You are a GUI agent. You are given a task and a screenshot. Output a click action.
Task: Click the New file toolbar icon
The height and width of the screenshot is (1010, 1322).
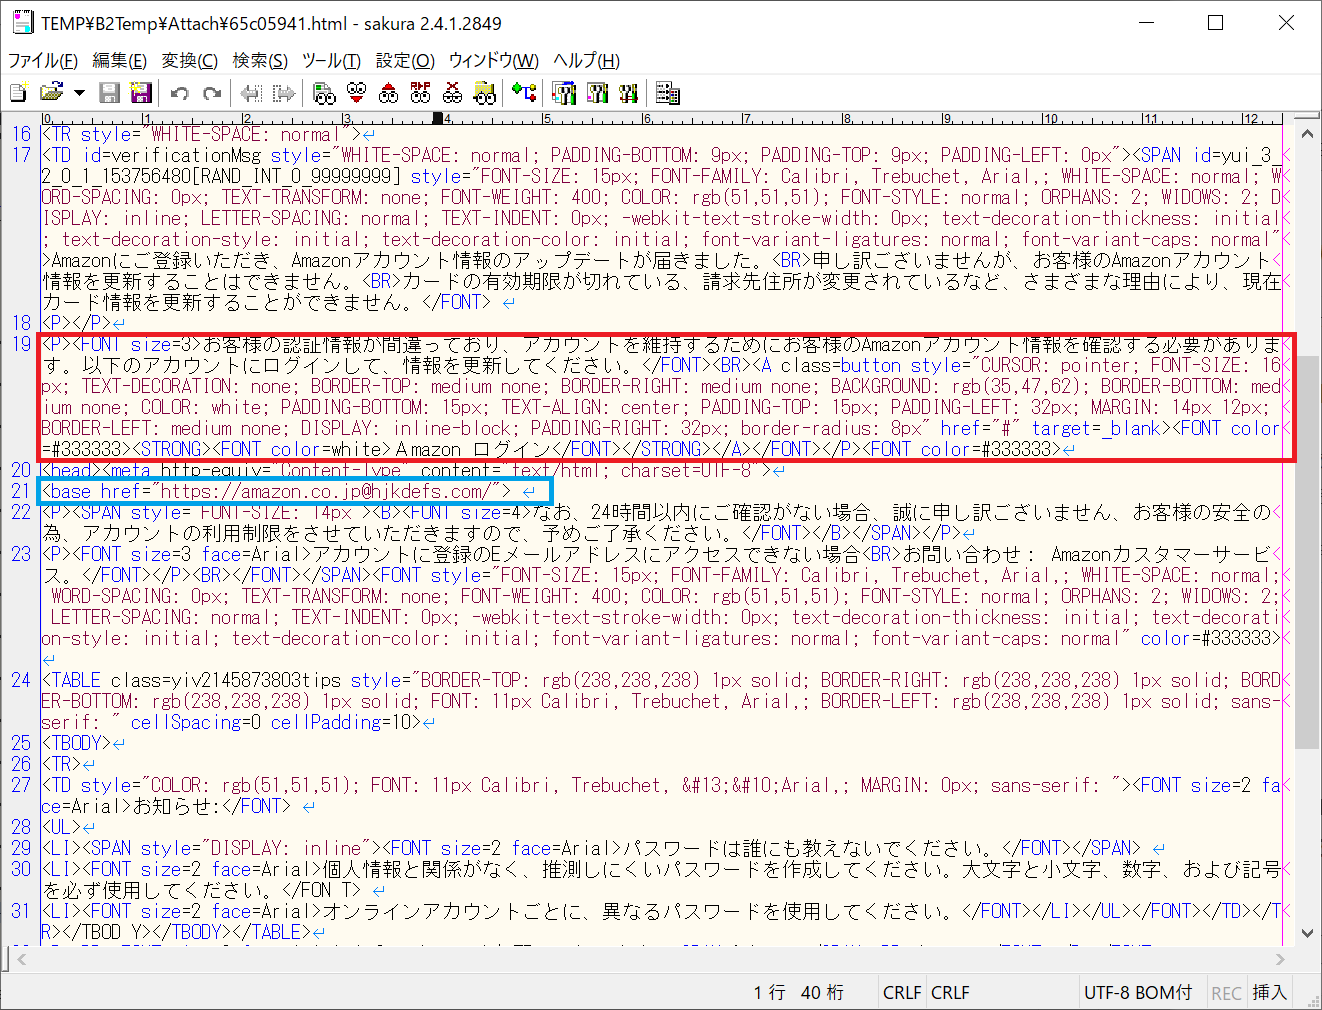coord(18,93)
